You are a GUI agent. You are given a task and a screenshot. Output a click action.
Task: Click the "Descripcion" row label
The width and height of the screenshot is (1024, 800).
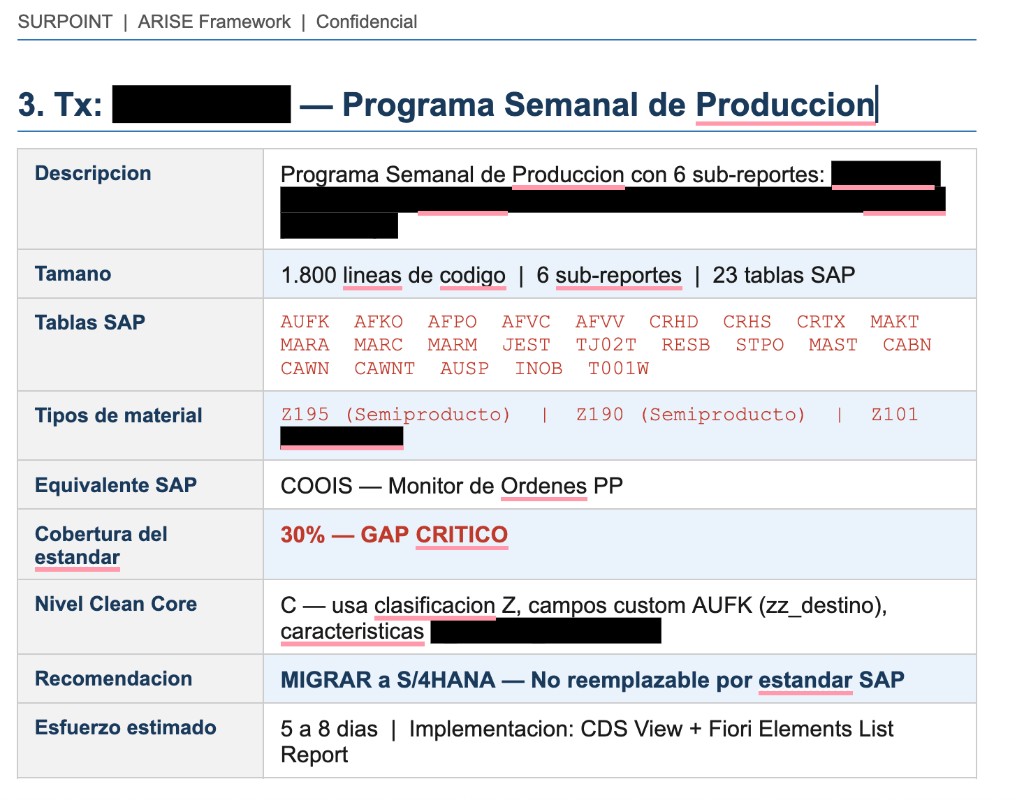pos(92,172)
